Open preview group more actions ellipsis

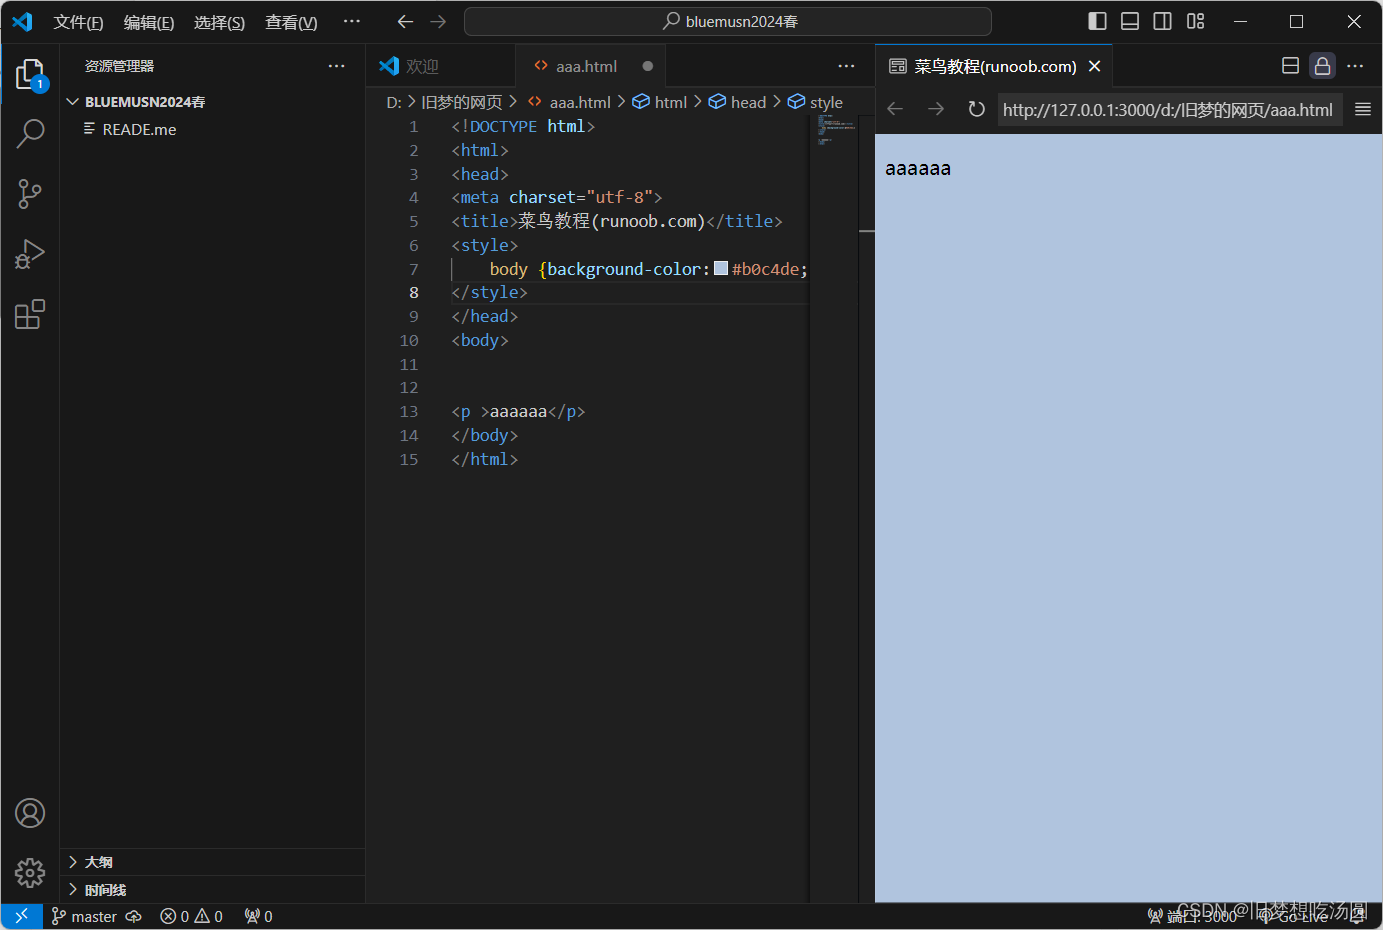pos(1355,66)
